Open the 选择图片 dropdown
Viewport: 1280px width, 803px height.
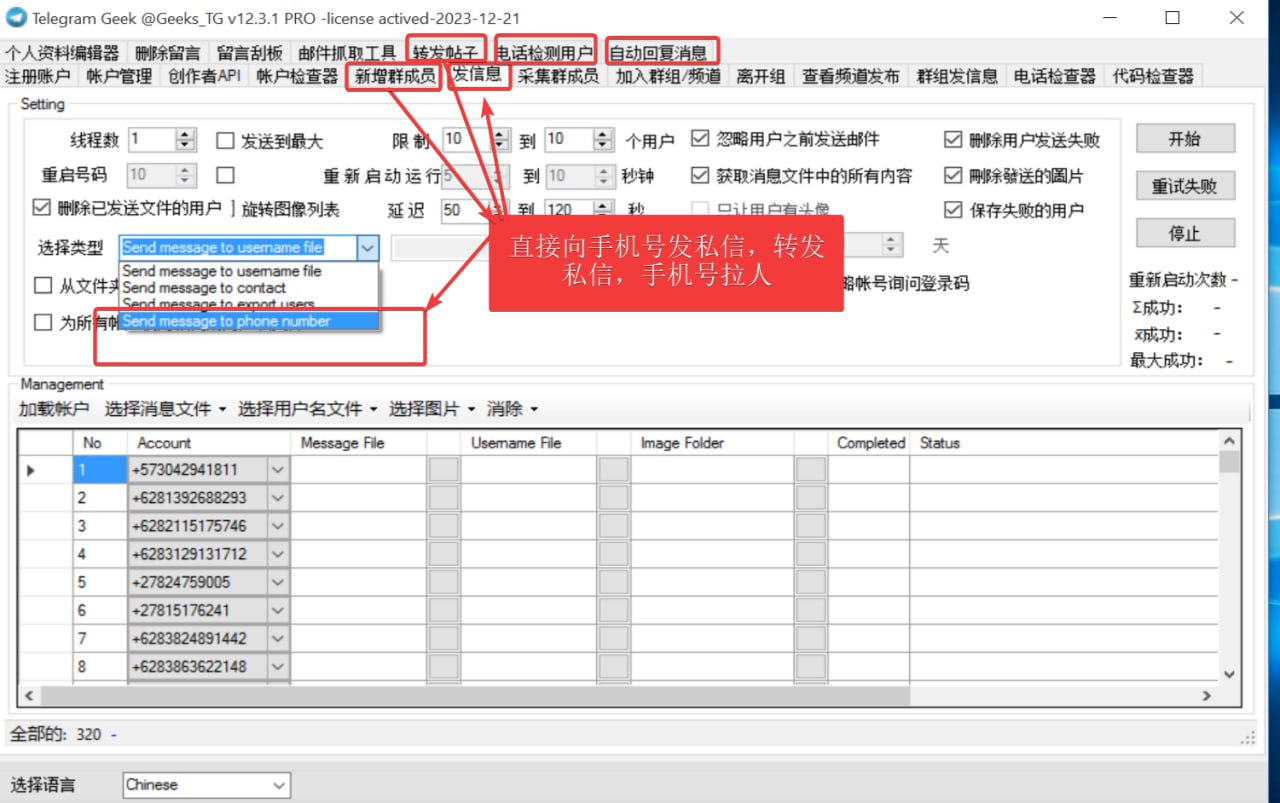(x=432, y=408)
